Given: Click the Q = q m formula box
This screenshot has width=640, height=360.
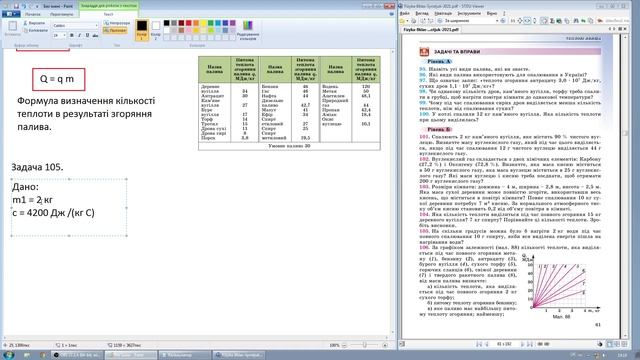Looking at the screenshot, I should (x=59, y=79).
